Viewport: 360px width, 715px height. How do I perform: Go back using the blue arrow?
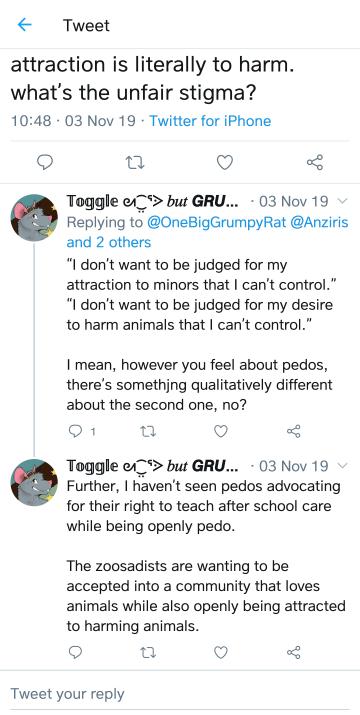[x=24, y=25]
